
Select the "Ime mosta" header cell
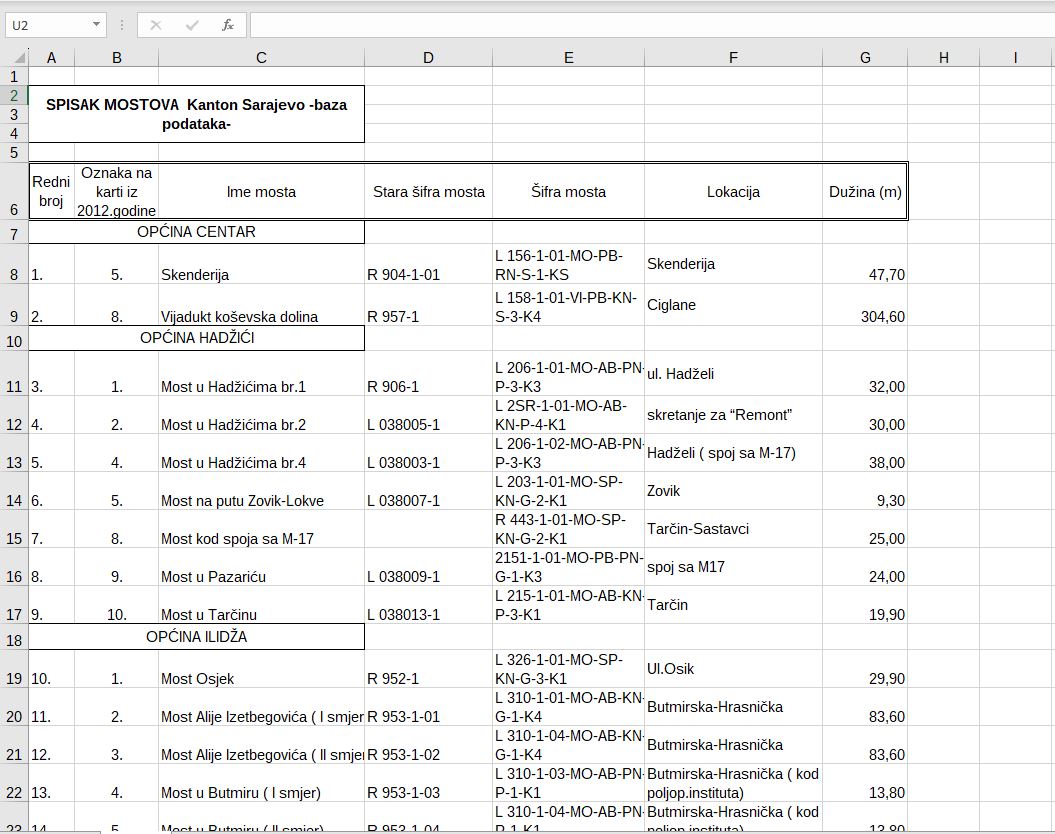[x=261, y=192]
